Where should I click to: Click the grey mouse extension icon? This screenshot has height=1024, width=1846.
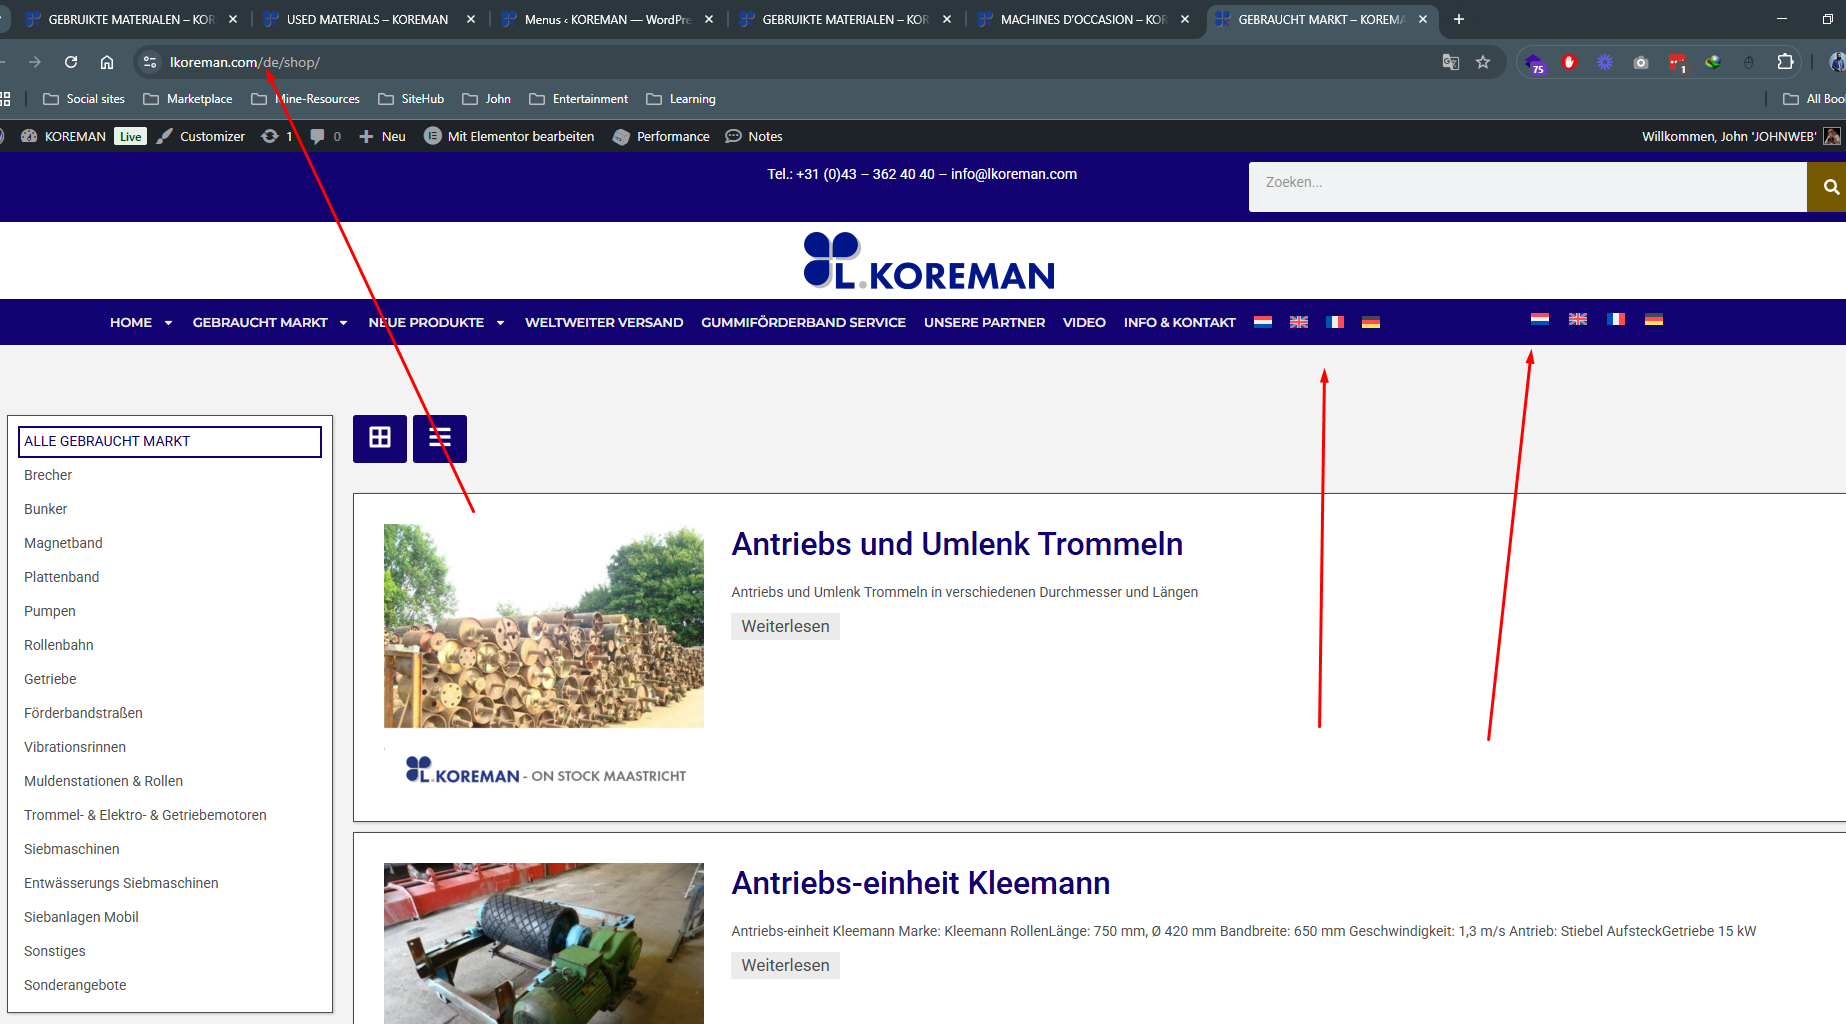tap(1749, 62)
